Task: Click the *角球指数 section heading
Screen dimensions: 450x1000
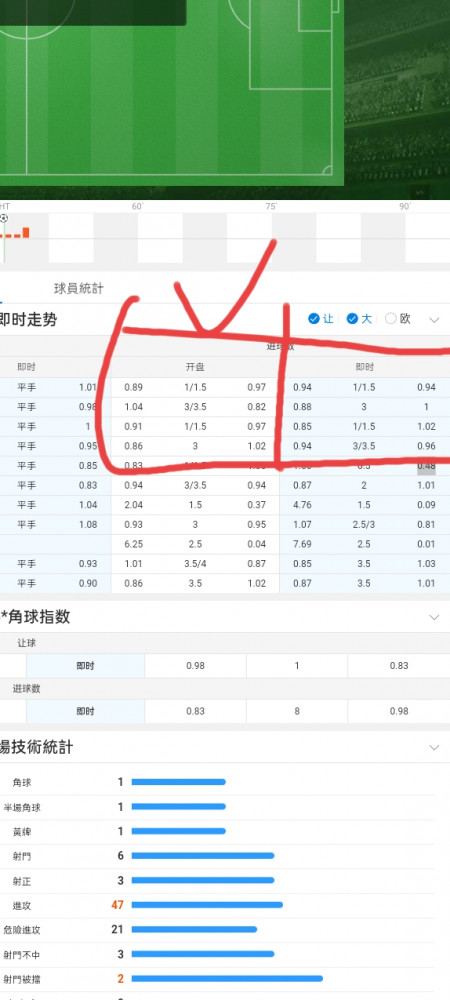Action: [36, 617]
